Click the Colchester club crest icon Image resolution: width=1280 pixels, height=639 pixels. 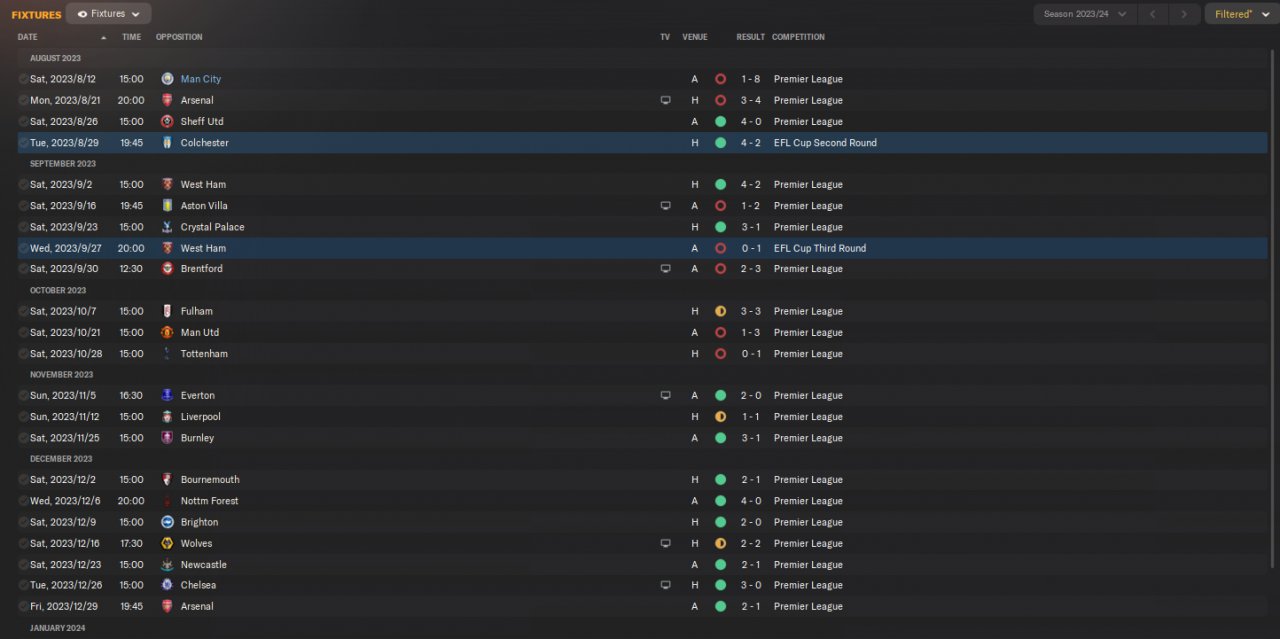(x=167, y=143)
